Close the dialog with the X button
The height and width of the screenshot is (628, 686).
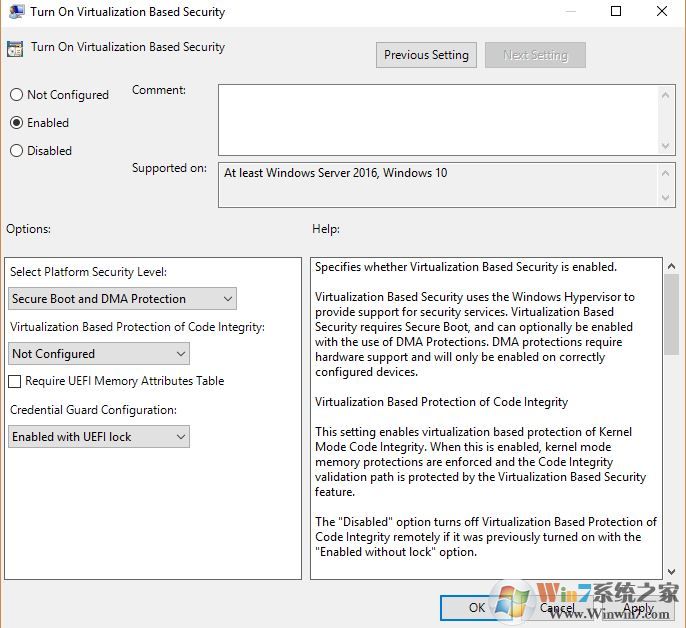662,11
